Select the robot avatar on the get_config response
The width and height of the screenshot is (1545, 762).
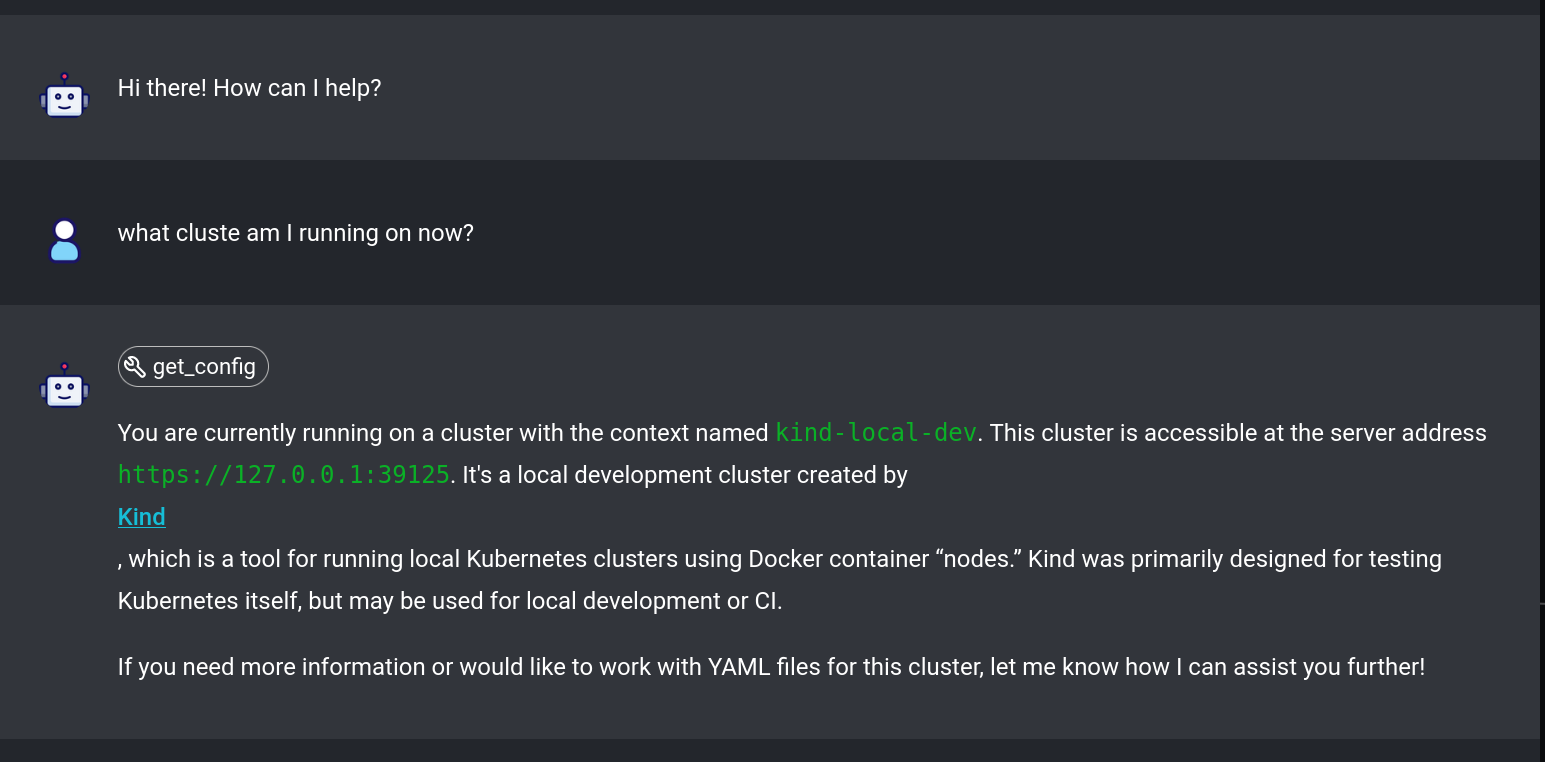[x=64, y=388]
